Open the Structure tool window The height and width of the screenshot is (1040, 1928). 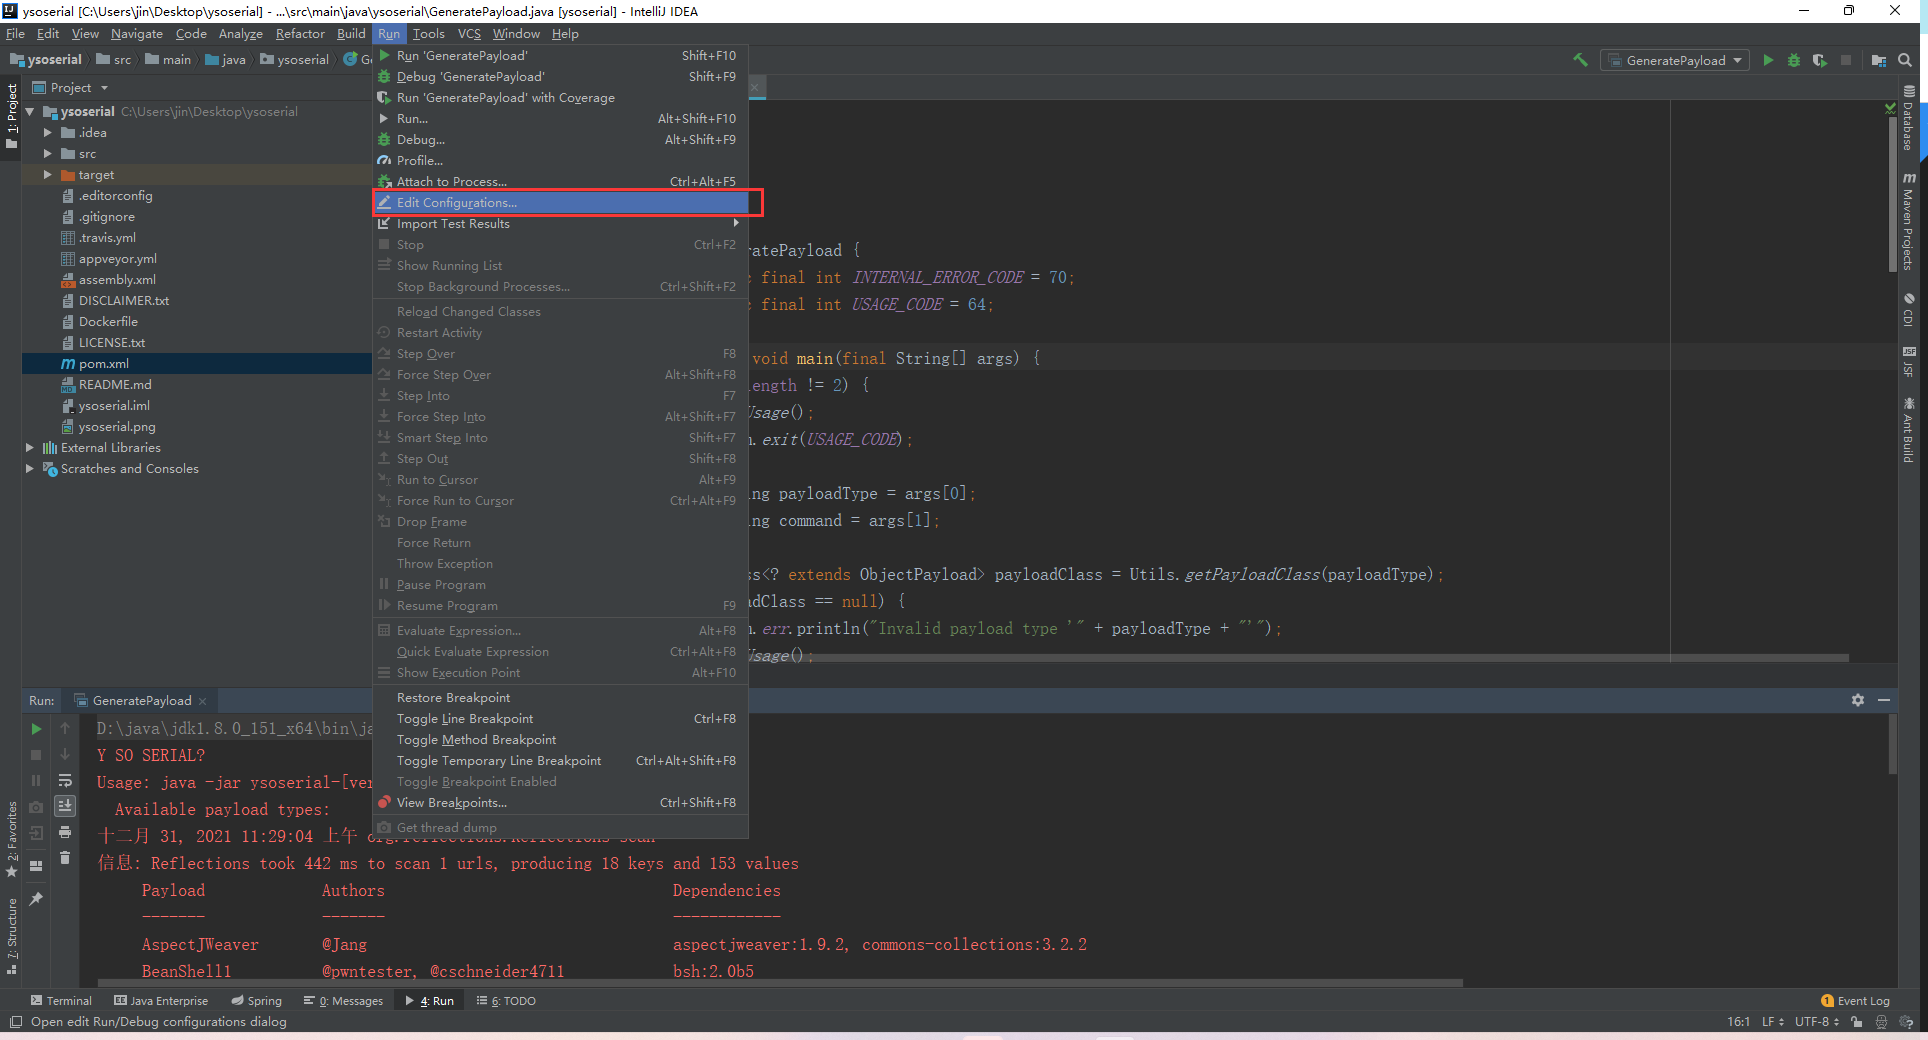(x=12, y=937)
